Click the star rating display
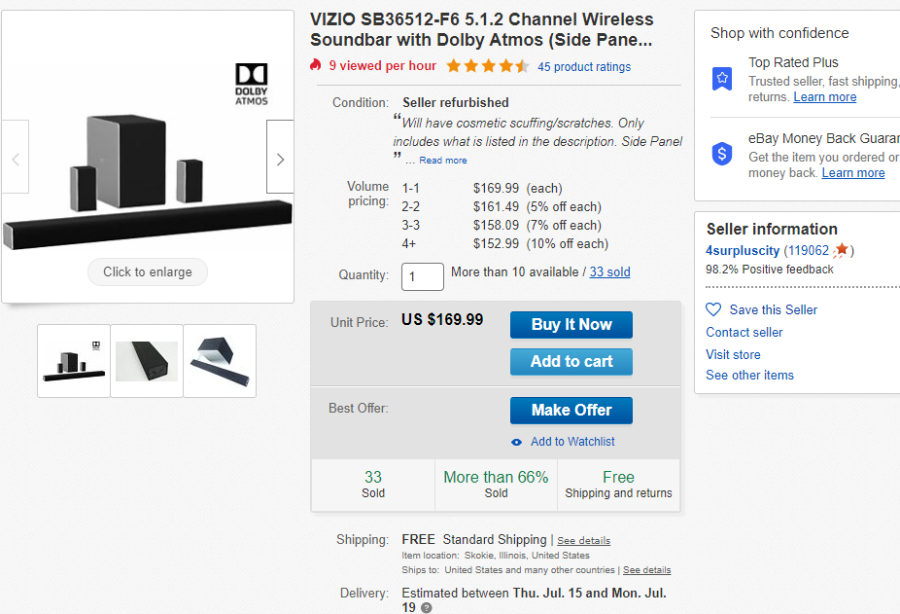Viewport: 900px width, 614px height. [488, 66]
